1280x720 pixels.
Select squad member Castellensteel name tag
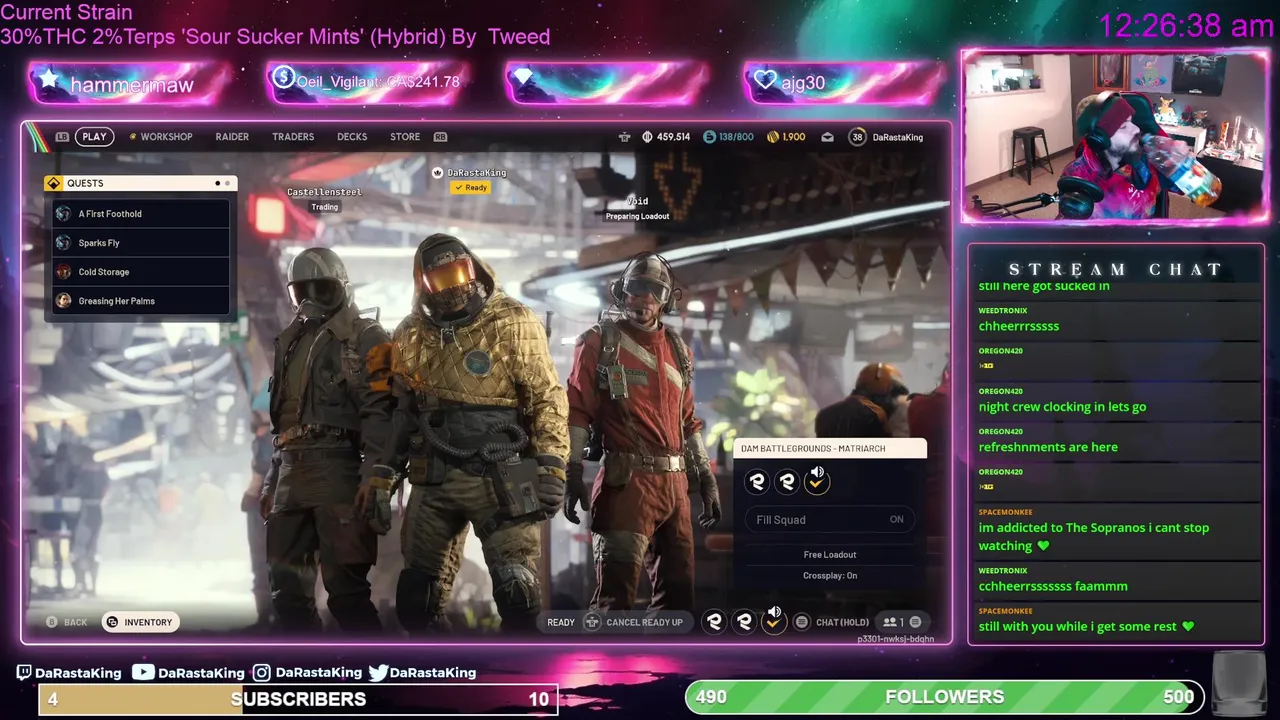(324, 192)
